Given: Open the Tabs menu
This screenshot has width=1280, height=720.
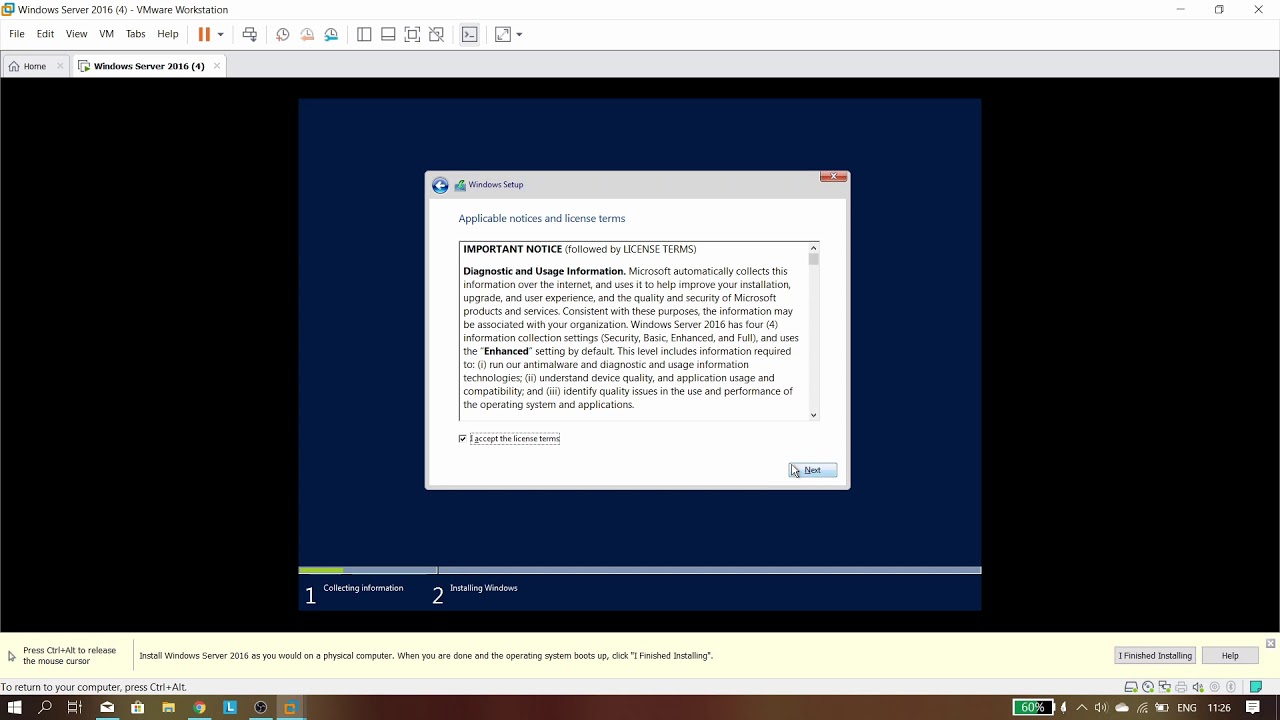Looking at the screenshot, I should point(135,34).
